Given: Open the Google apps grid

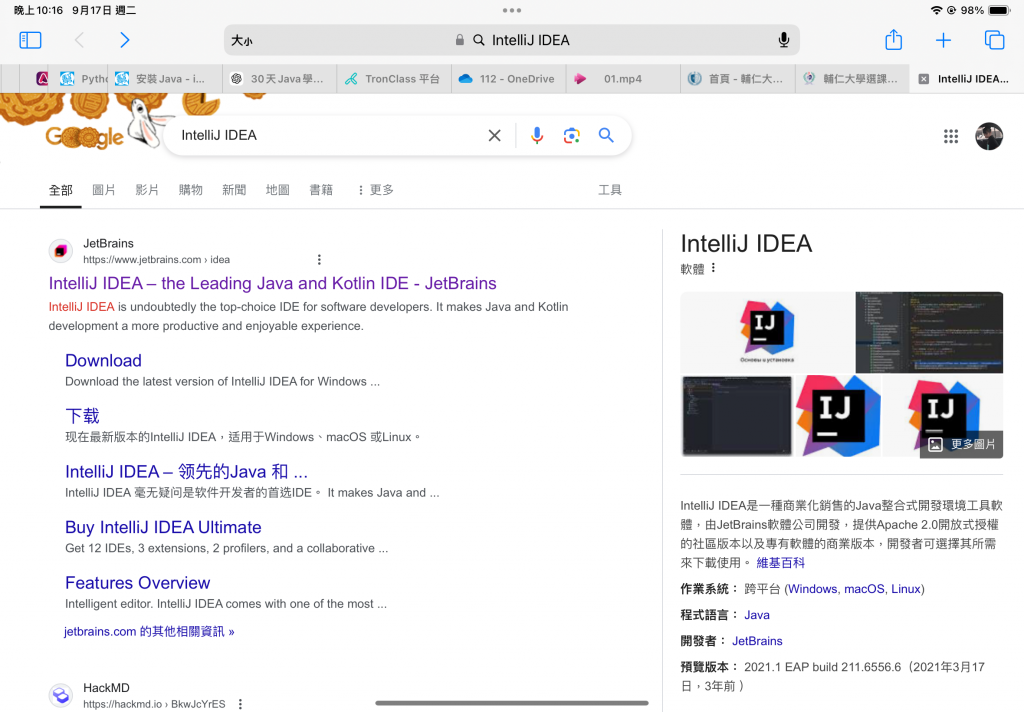Looking at the screenshot, I should (x=951, y=136).
